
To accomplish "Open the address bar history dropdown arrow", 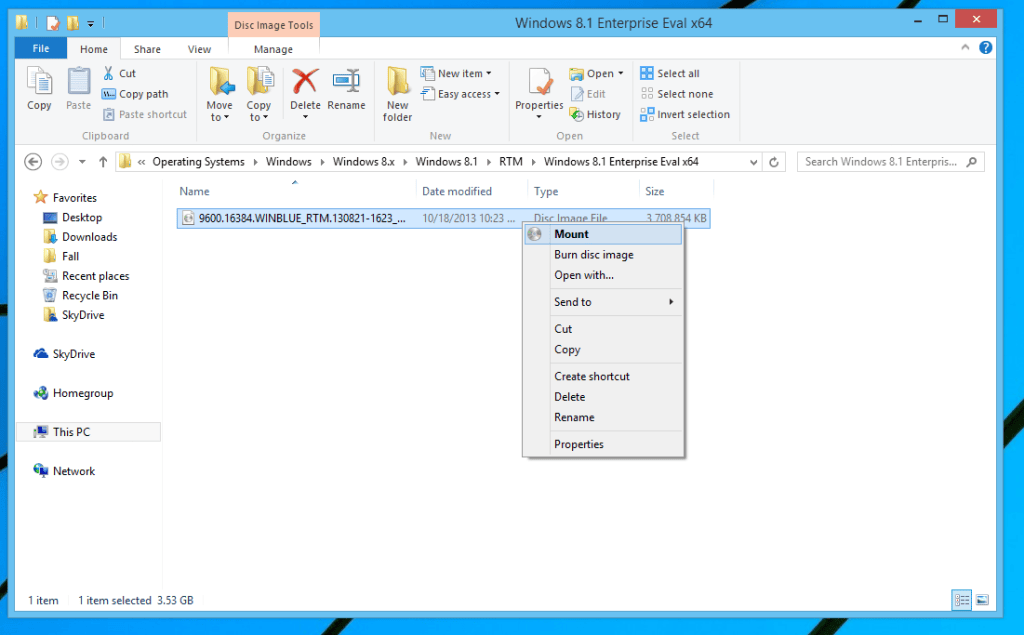I will [x=754, y=162].
